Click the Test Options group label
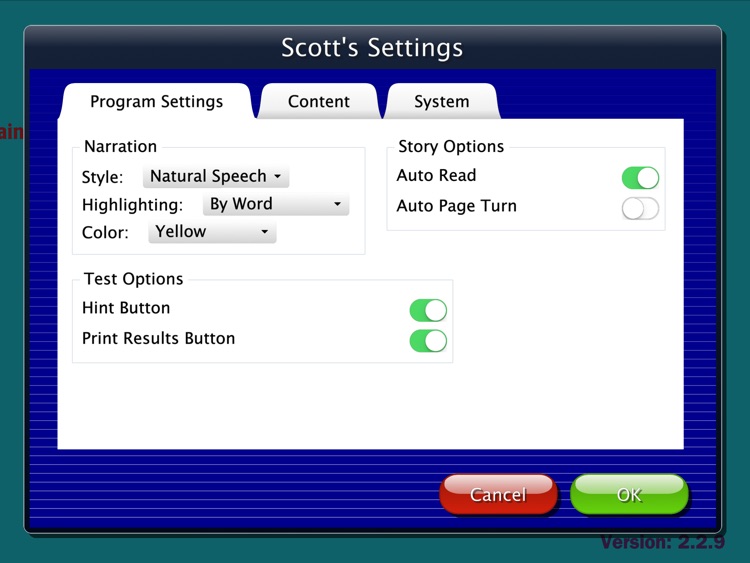 click(x=133, y=279)
